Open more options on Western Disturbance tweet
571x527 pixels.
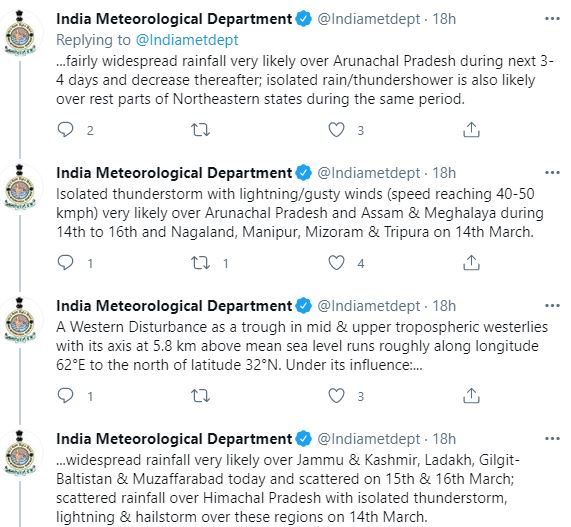tap(552, 306)
